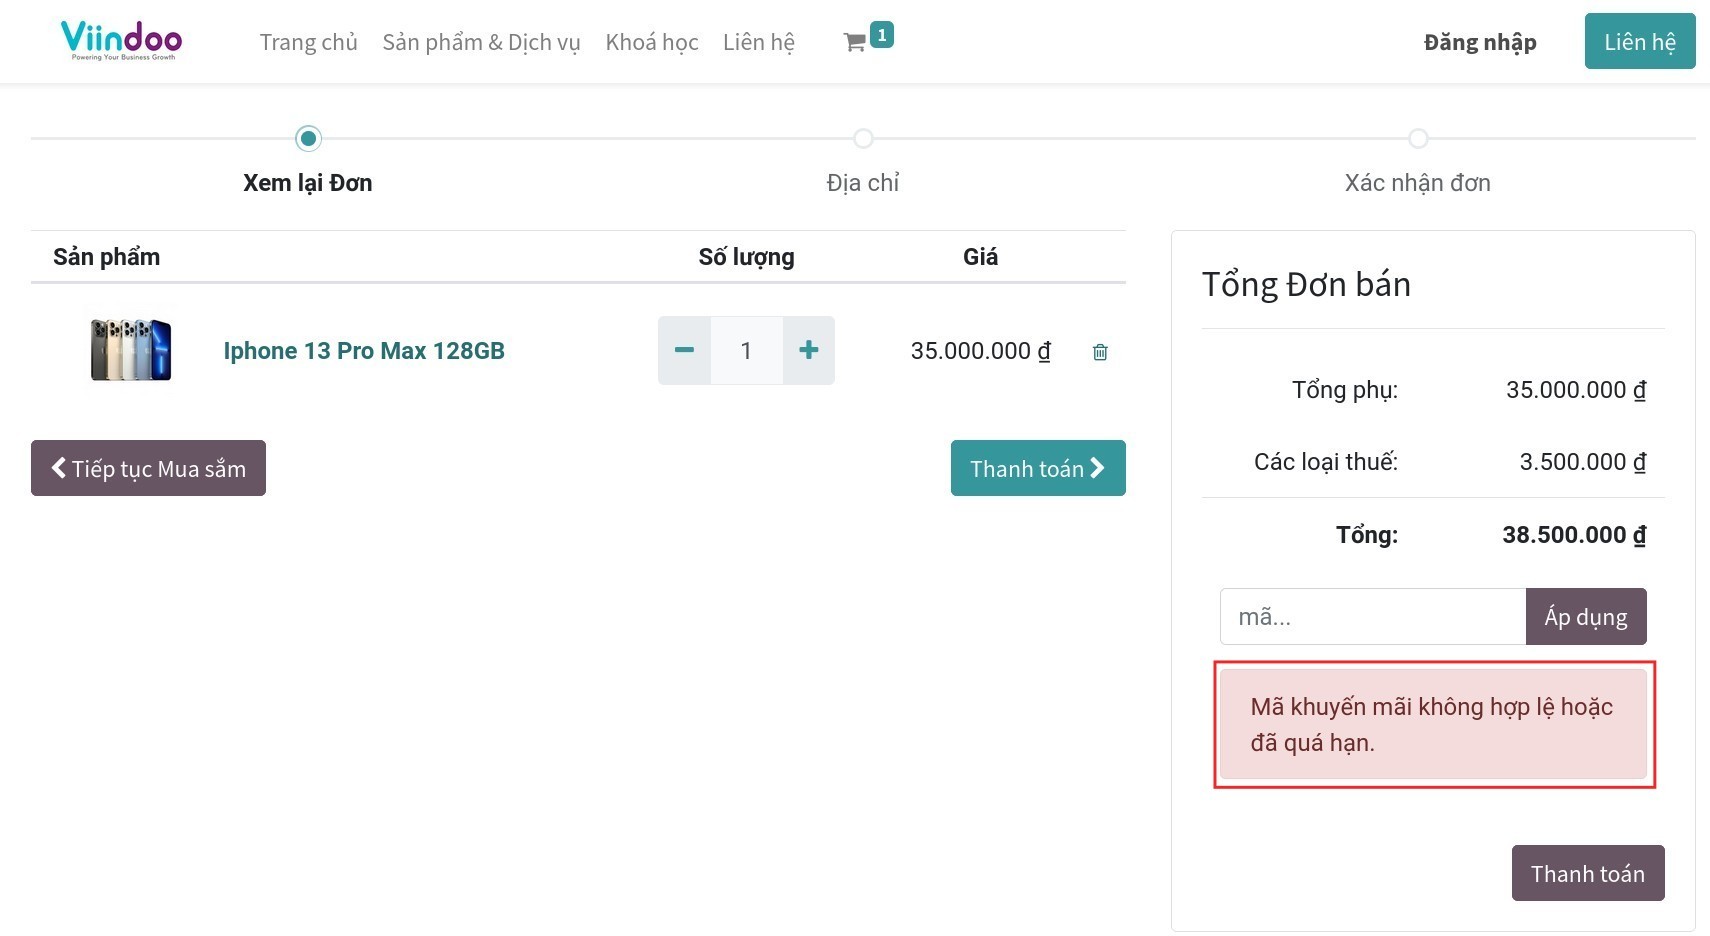Delete the iPhone item with trash icon
This screenshot has width=1710, height=936.
click(1100, 352)
